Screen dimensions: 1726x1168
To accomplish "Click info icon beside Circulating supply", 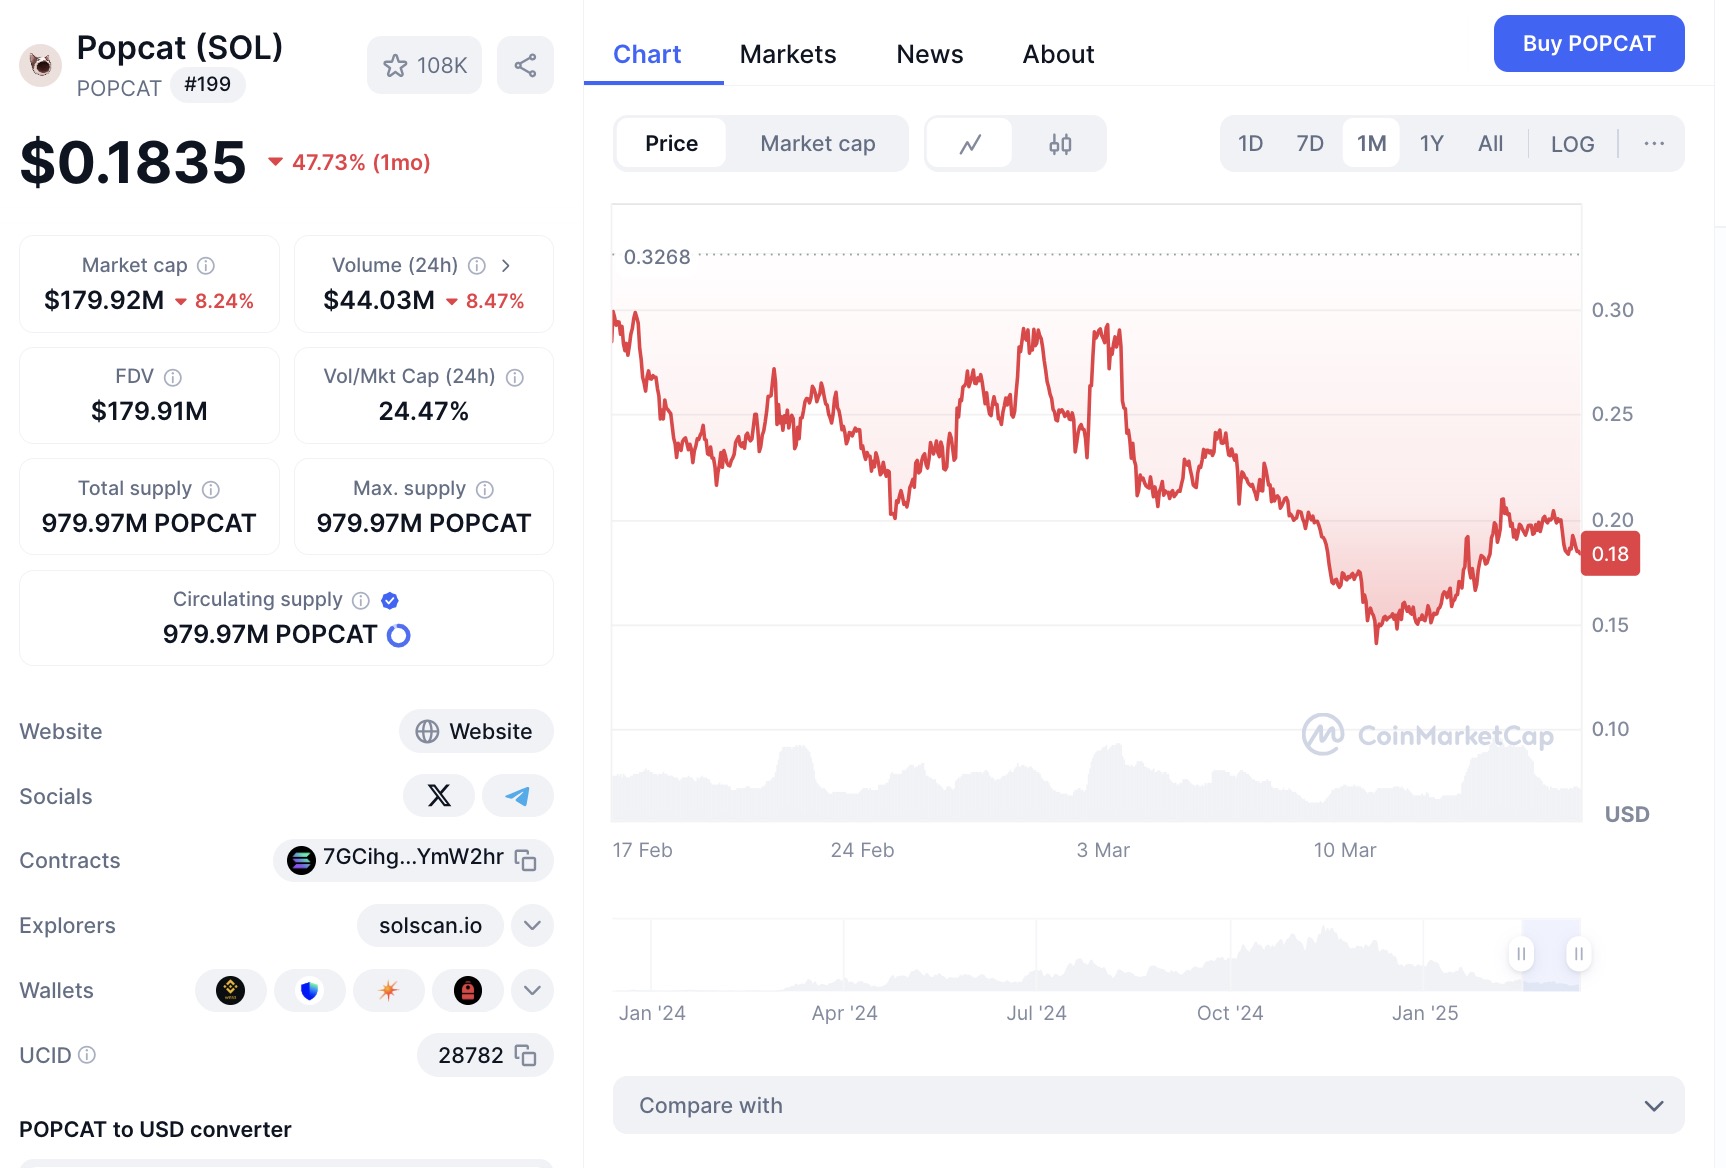I will [x=361, y=600].
